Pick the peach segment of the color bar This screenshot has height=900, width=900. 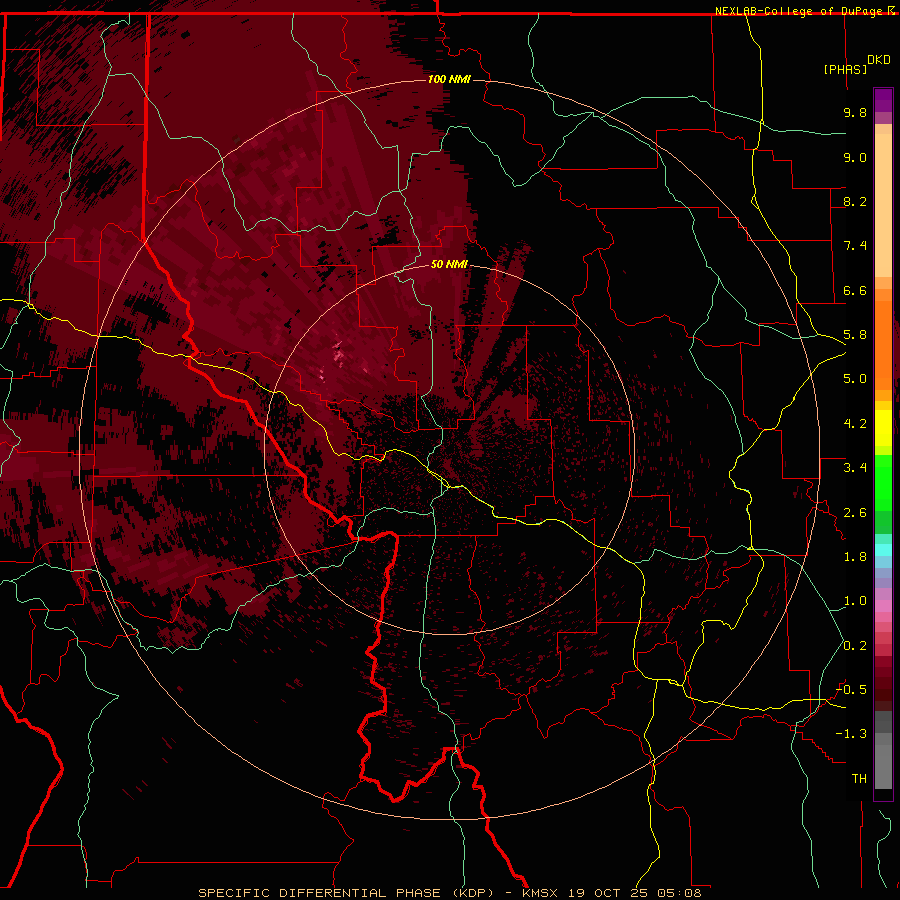[x=883, y=205]
